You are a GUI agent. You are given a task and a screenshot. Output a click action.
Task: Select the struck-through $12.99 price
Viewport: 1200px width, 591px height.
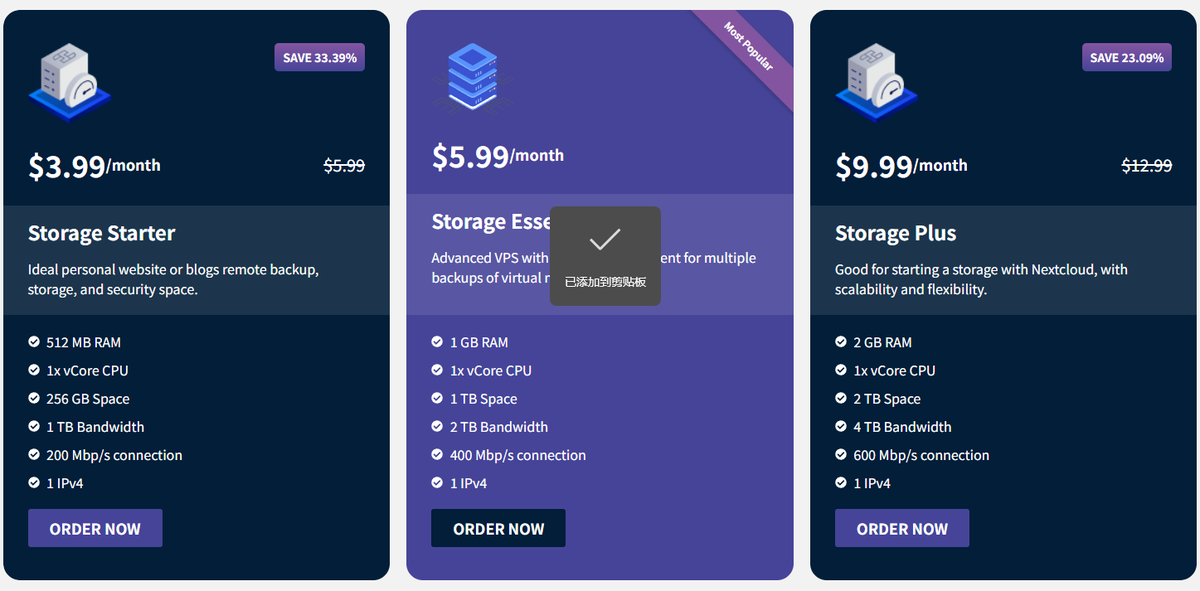pyautogui.click(x=1147, y=166)
